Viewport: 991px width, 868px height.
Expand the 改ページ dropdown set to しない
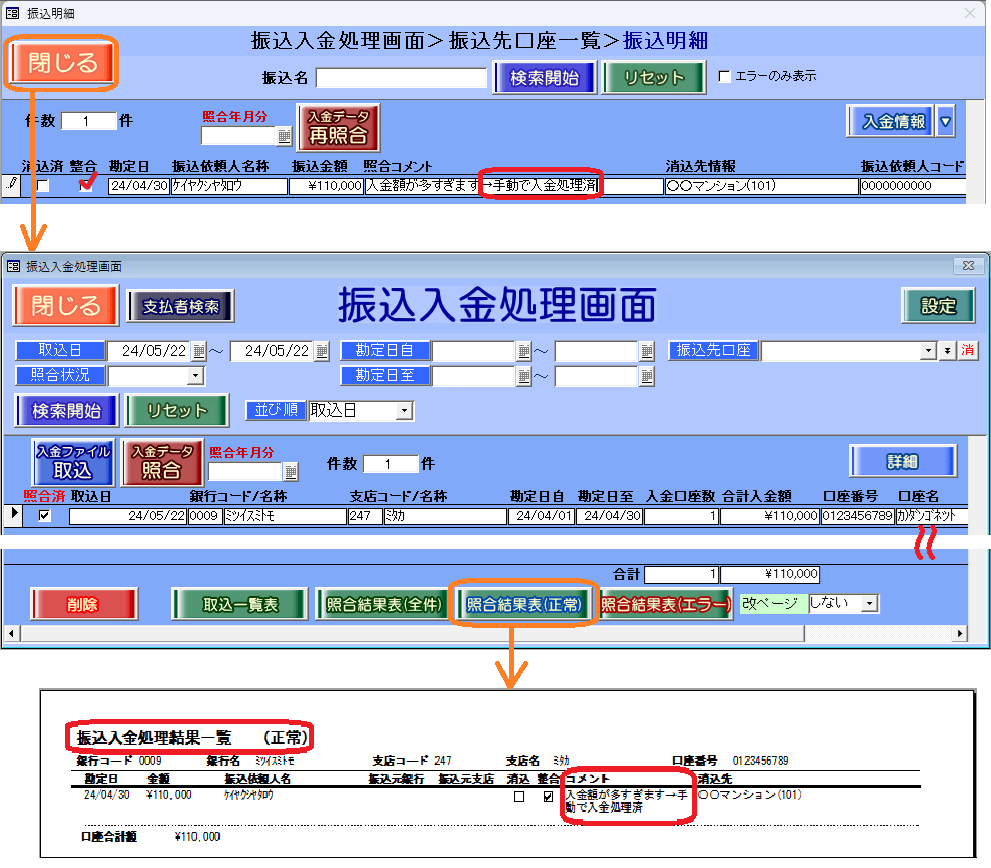[870, 604]
